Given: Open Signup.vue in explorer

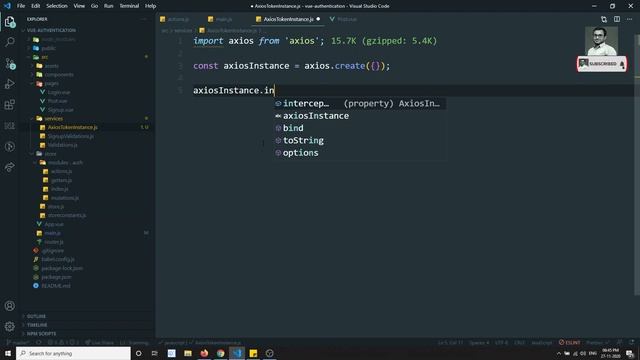Looking at the screenshot, I should coord(60,110).
